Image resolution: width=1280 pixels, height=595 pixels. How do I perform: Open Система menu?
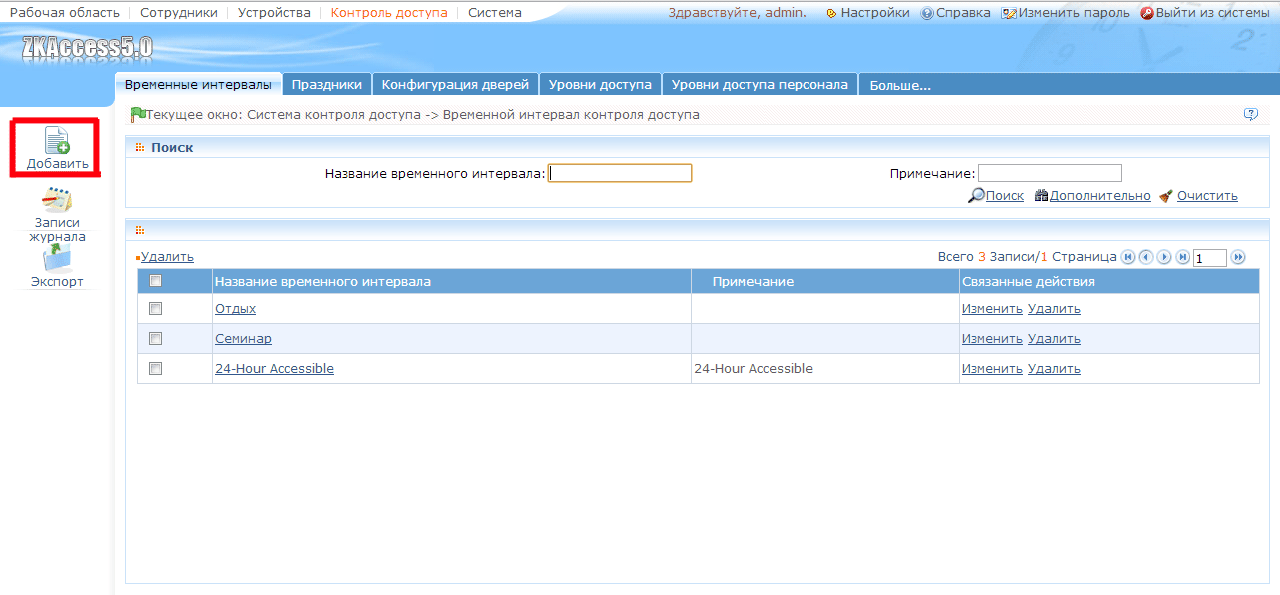coord(495,13)
